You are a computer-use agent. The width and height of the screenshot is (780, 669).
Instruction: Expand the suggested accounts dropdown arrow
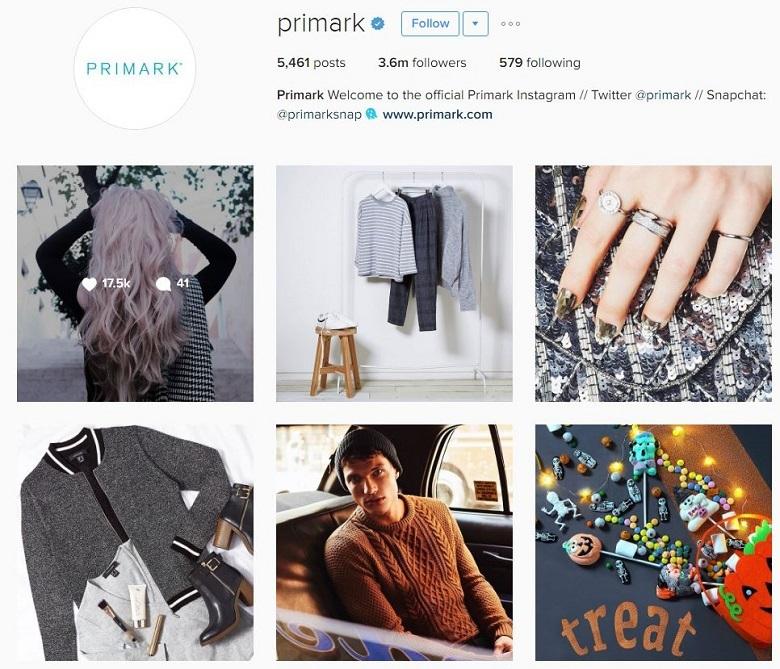476,24
